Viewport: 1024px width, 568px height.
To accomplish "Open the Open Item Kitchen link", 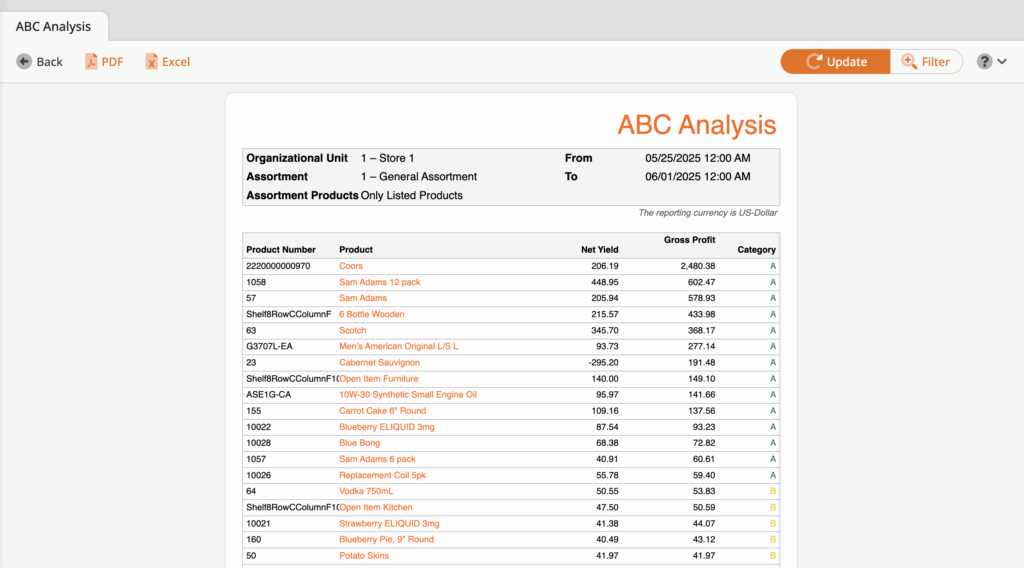I will tap(376, 507).
